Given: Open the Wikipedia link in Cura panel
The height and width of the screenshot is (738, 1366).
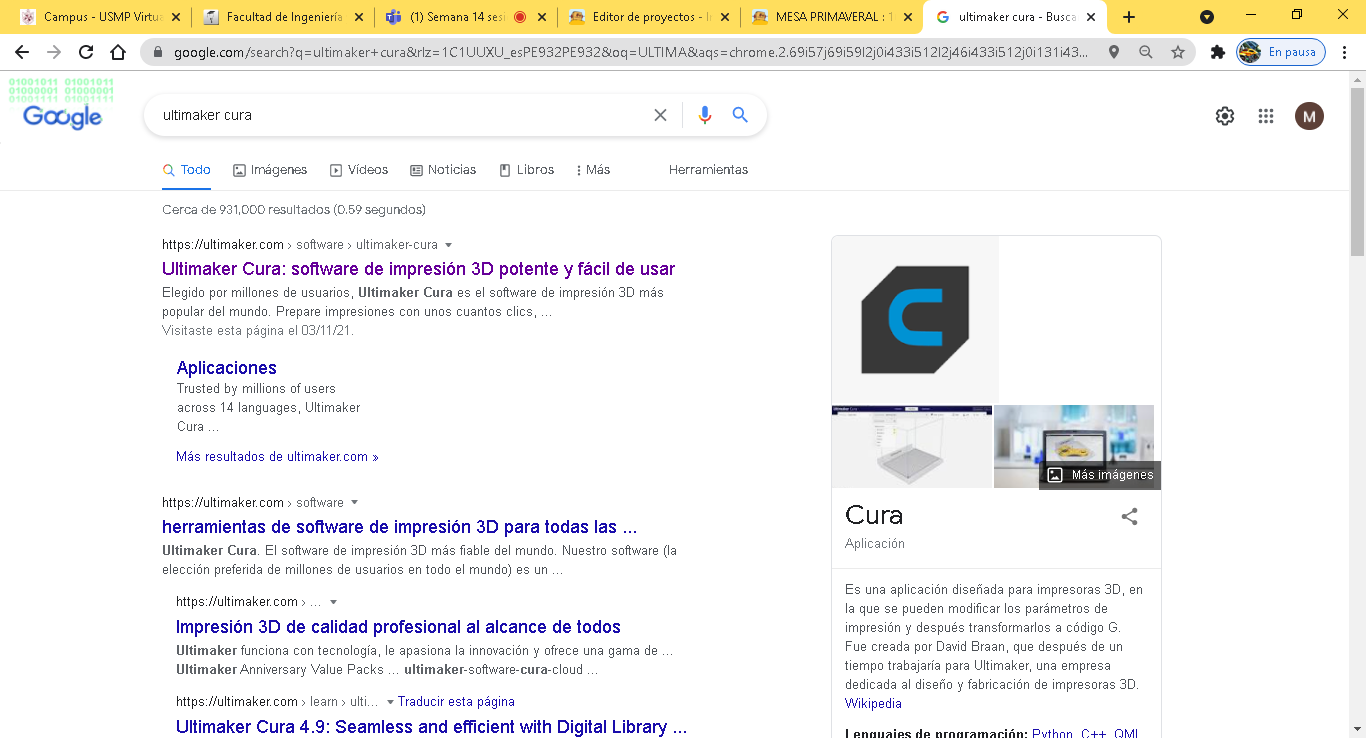Looking at the screenshot, I should (873, 704).
